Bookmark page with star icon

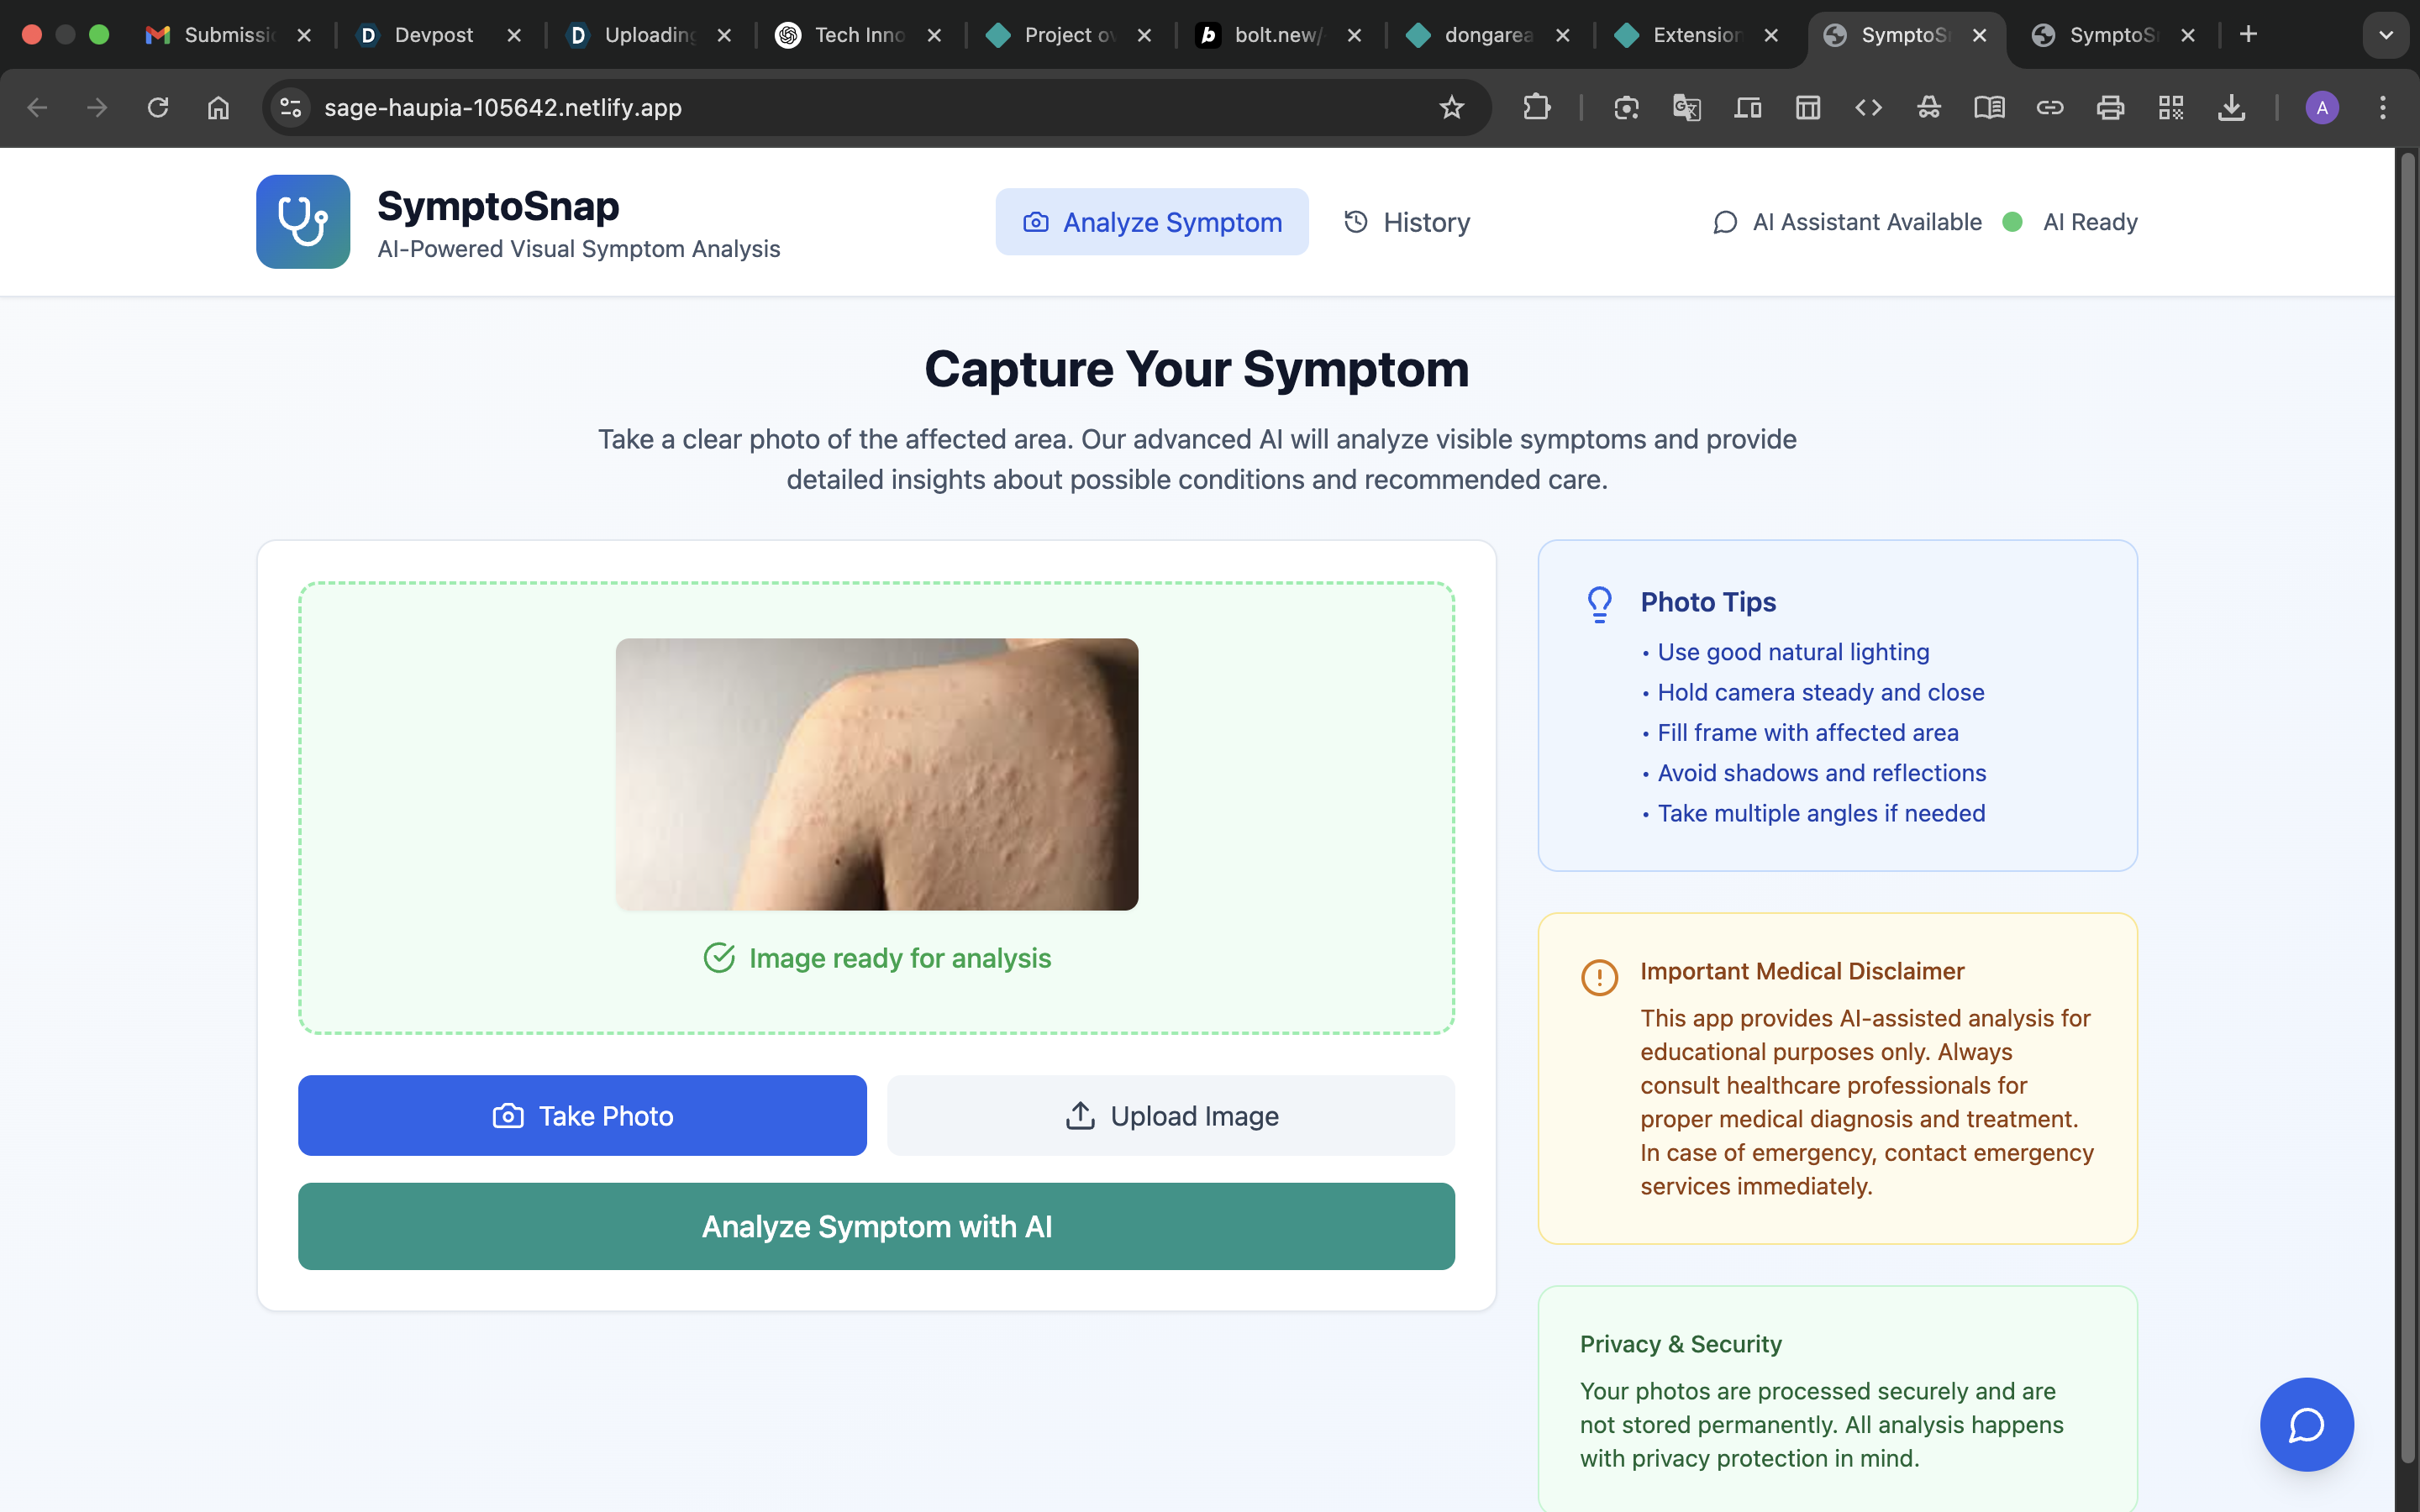click(1451, 107)
